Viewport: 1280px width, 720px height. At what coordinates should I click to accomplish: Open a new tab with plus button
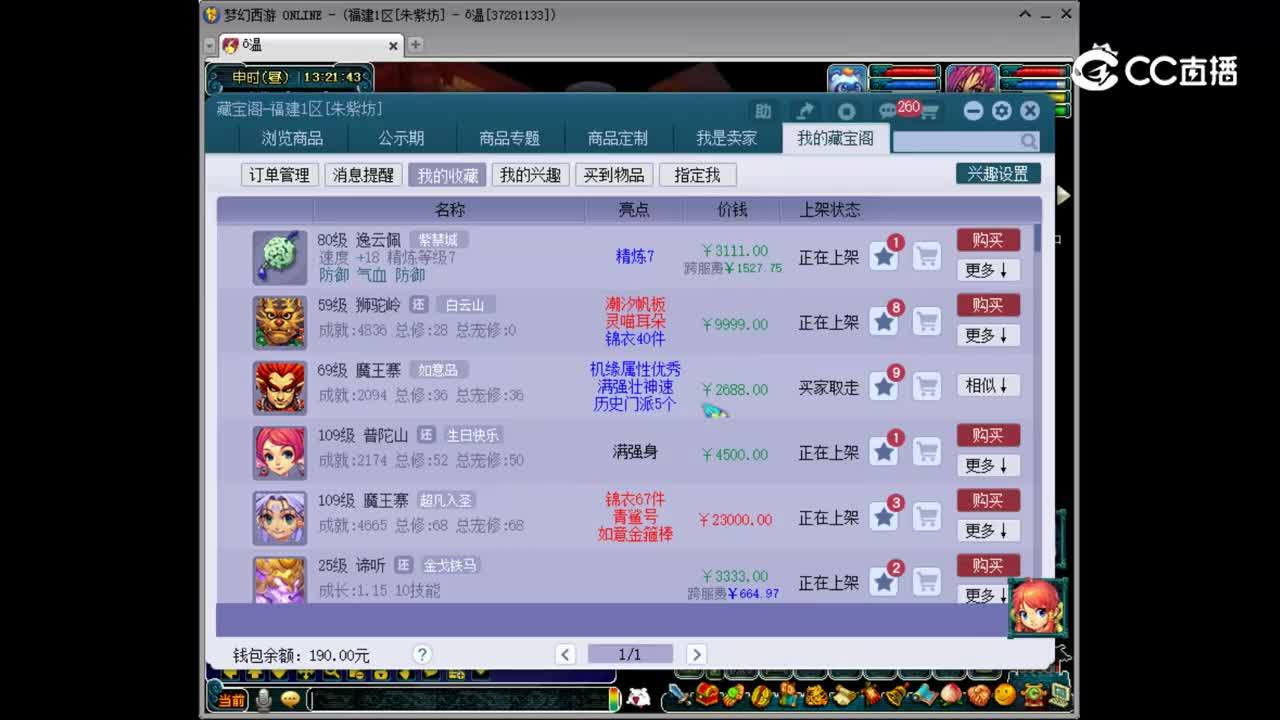click(x=415, y=45)
